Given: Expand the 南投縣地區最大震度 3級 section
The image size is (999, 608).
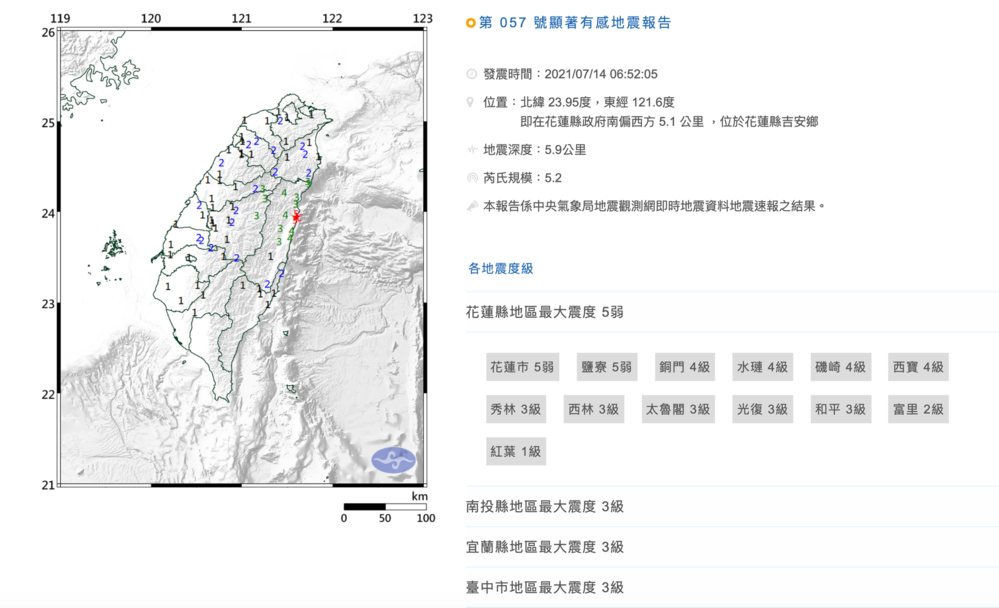Looking at the screenshot, I should click(x=545, y=506).
